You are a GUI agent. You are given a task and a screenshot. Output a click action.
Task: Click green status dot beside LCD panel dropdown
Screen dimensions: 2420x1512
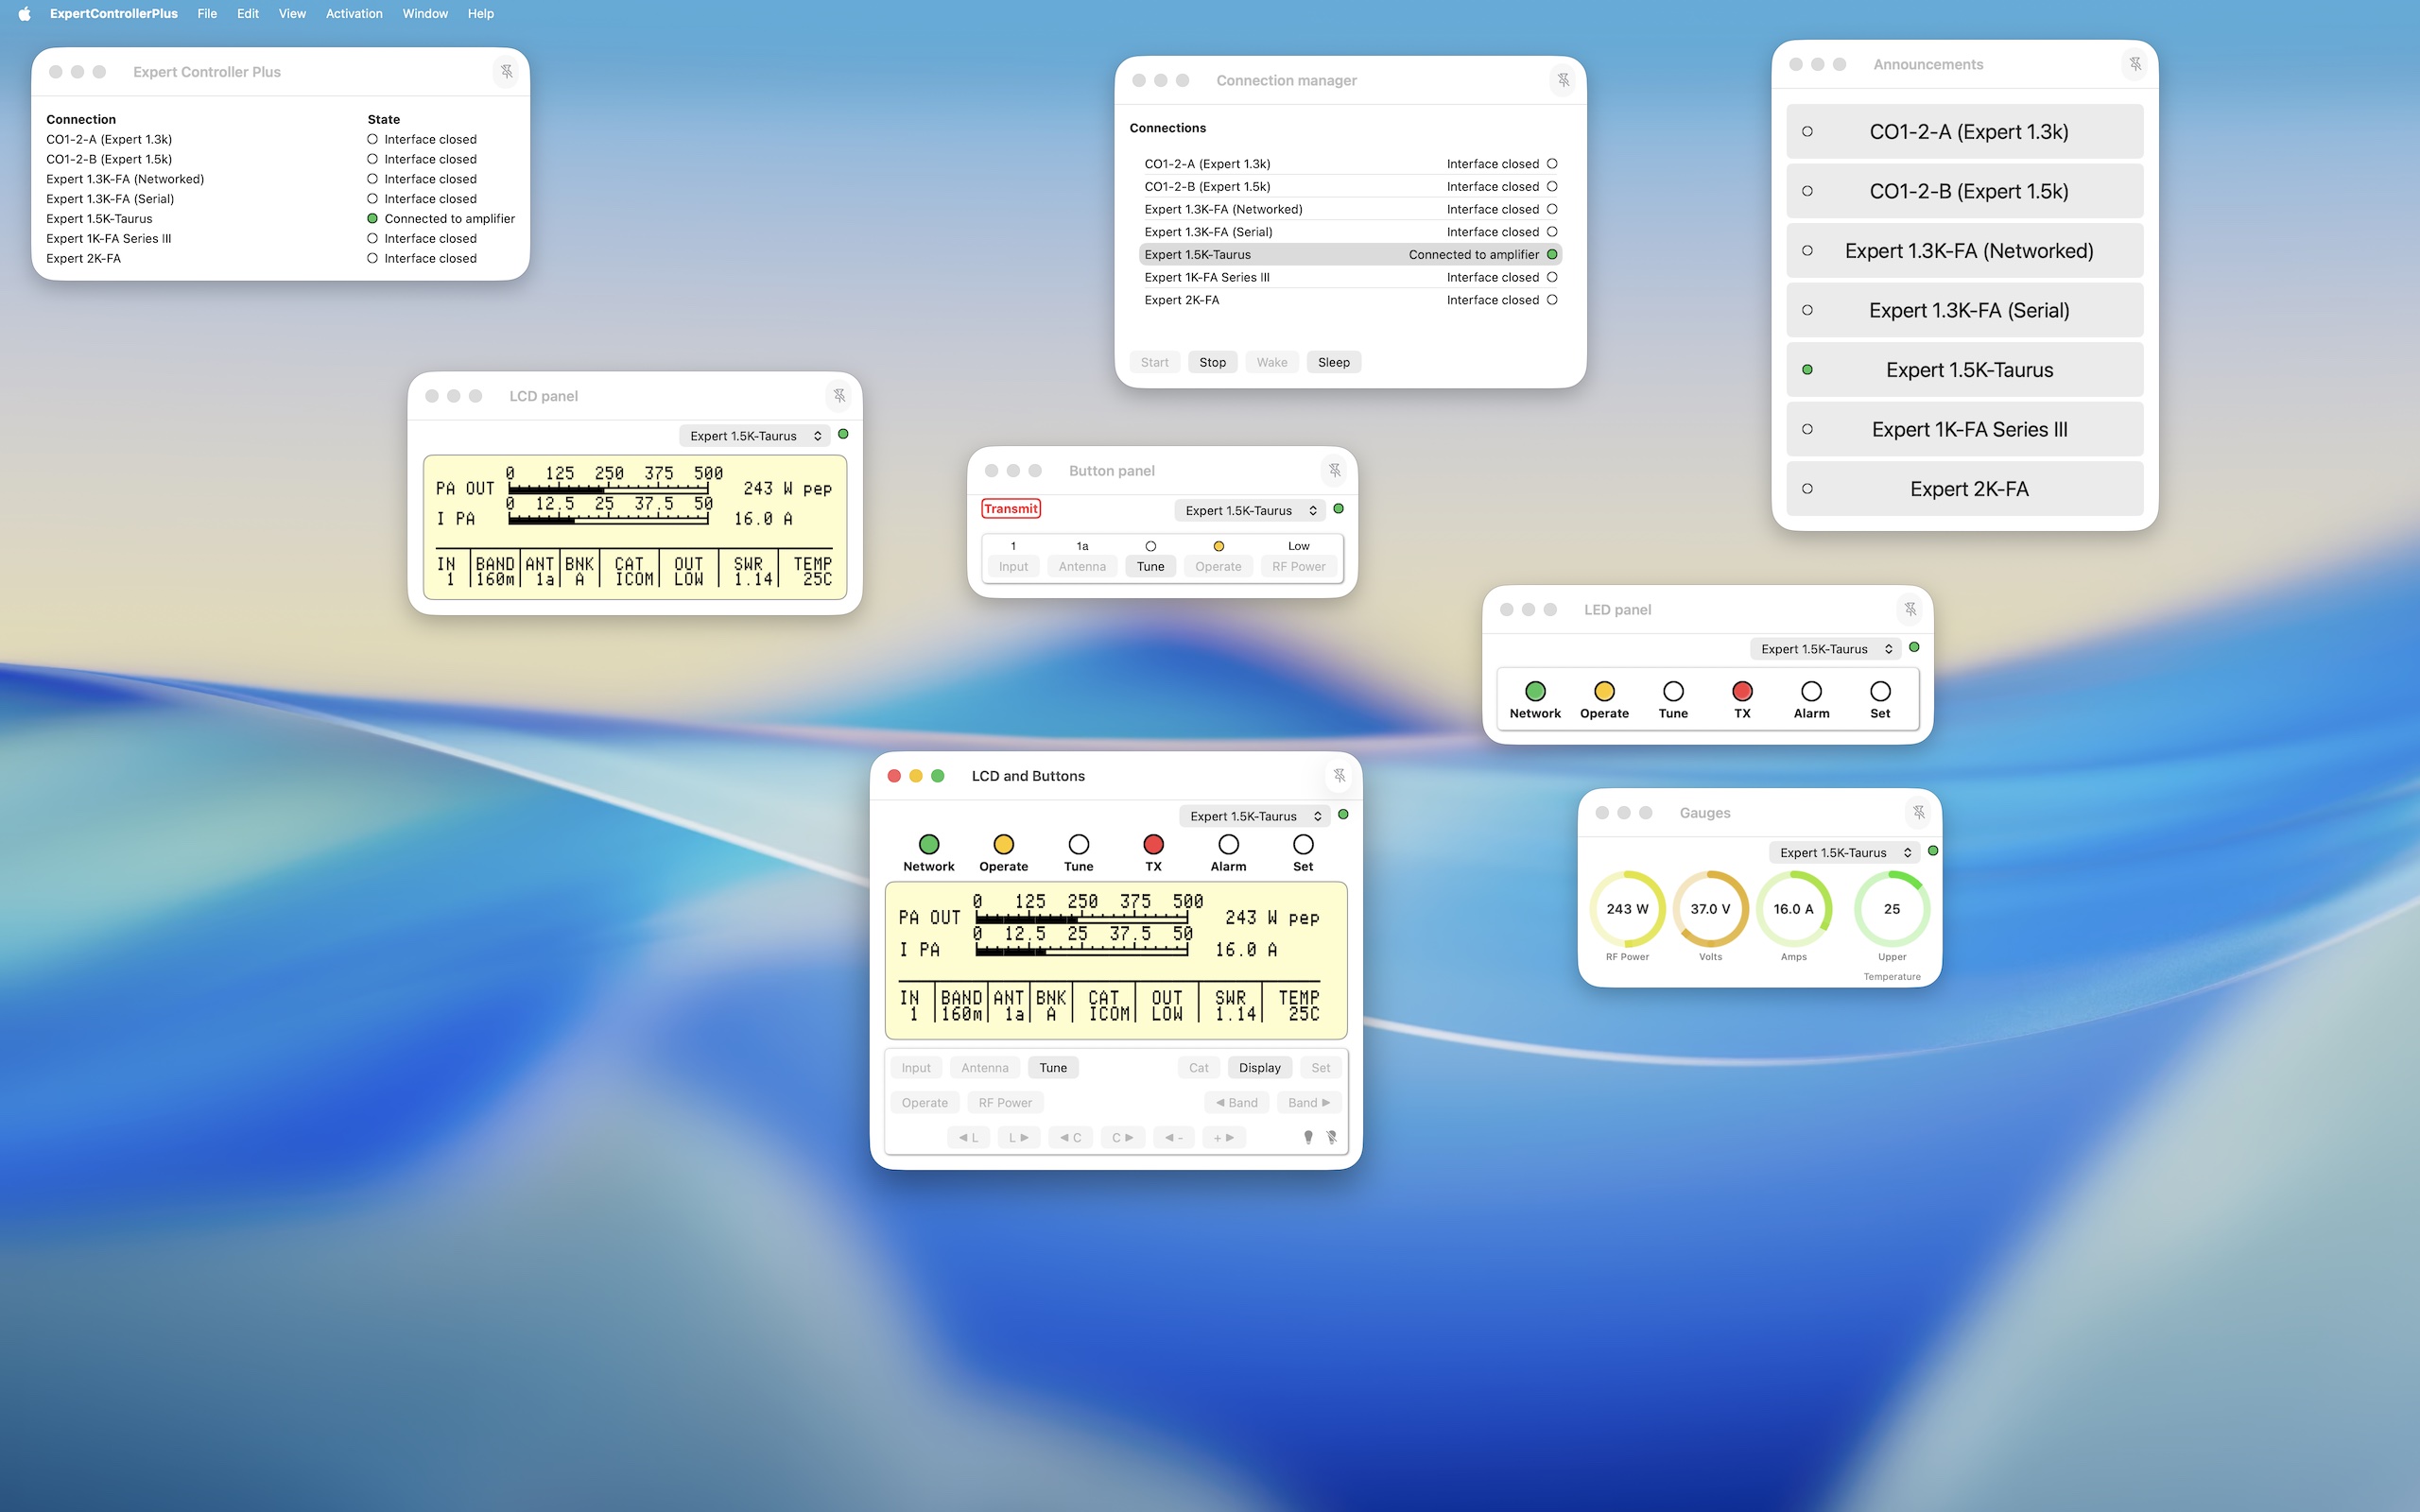[x=843, y=434]
